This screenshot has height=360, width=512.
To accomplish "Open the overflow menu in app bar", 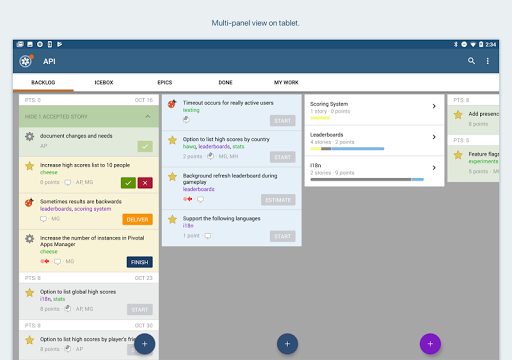I will tap(487, 61).
